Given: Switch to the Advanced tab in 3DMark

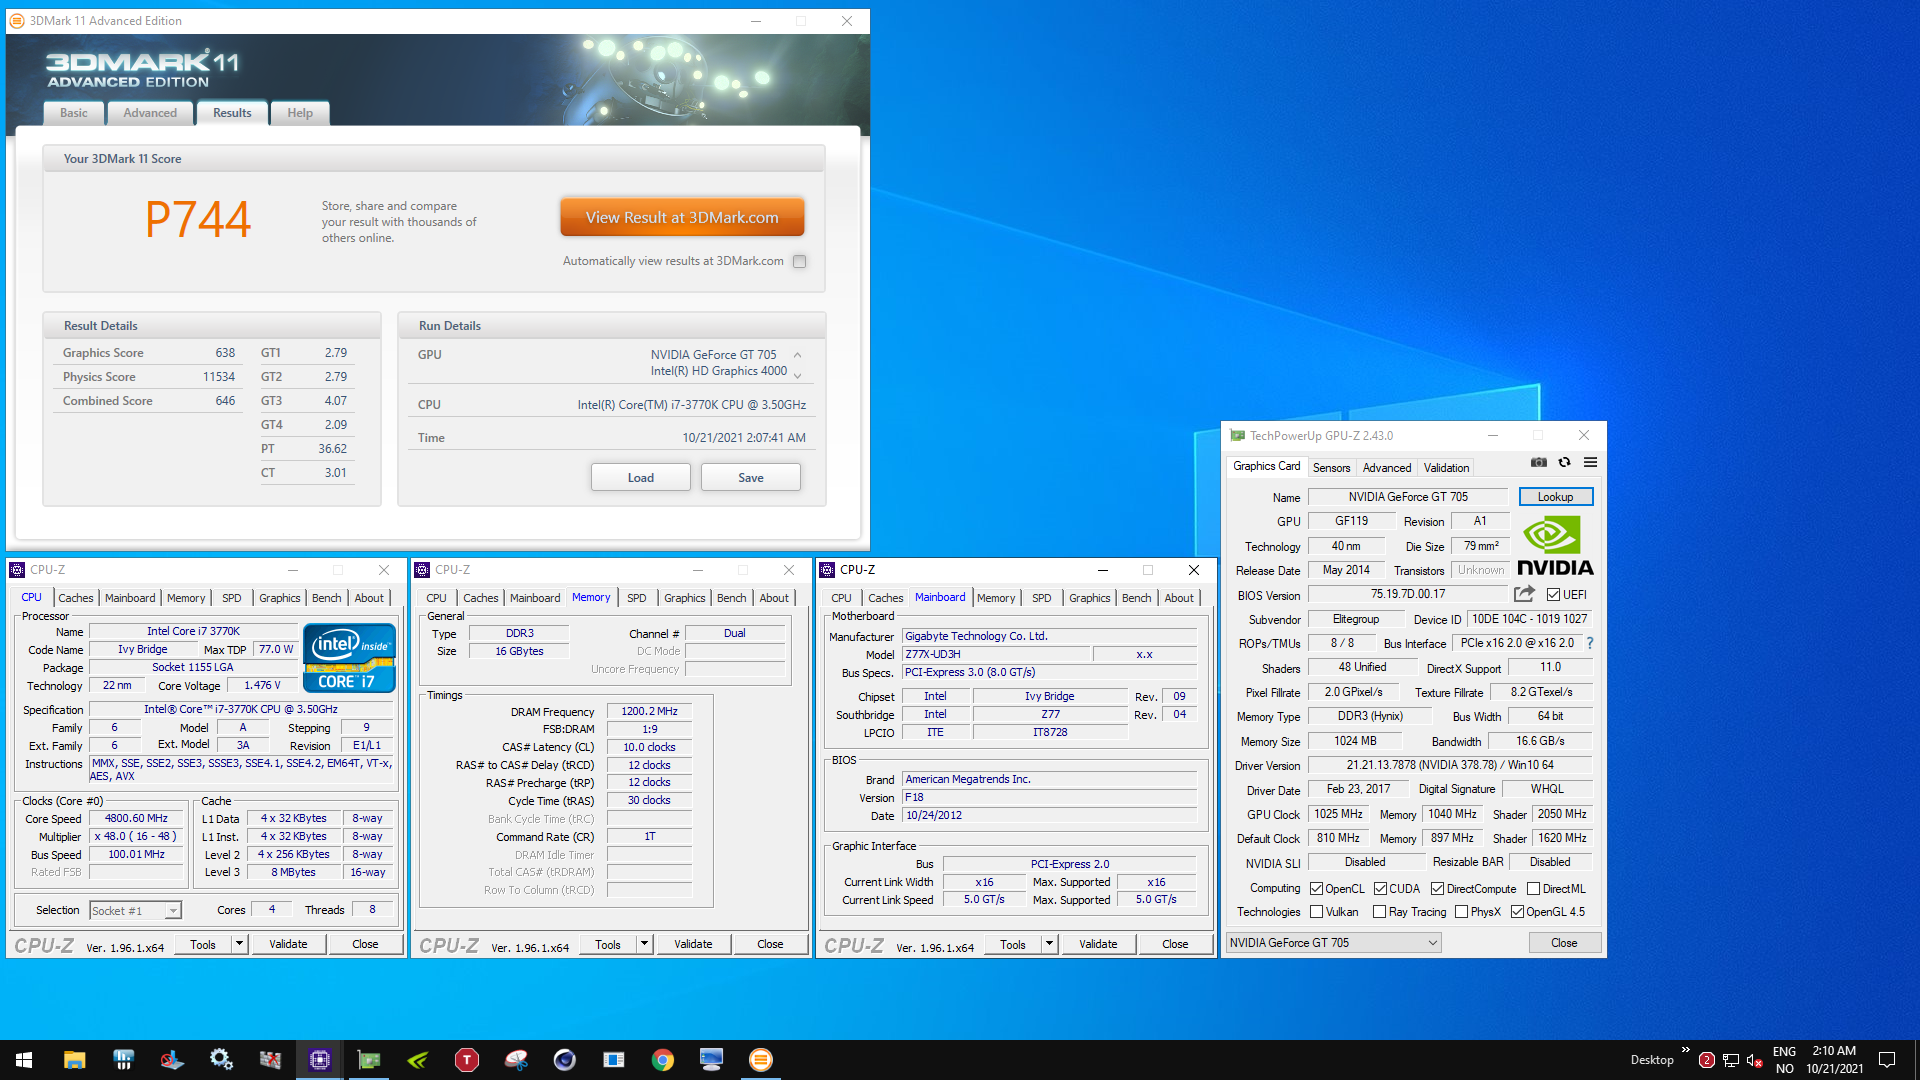Looking at the screenshot, I should [x=150, y=113].
